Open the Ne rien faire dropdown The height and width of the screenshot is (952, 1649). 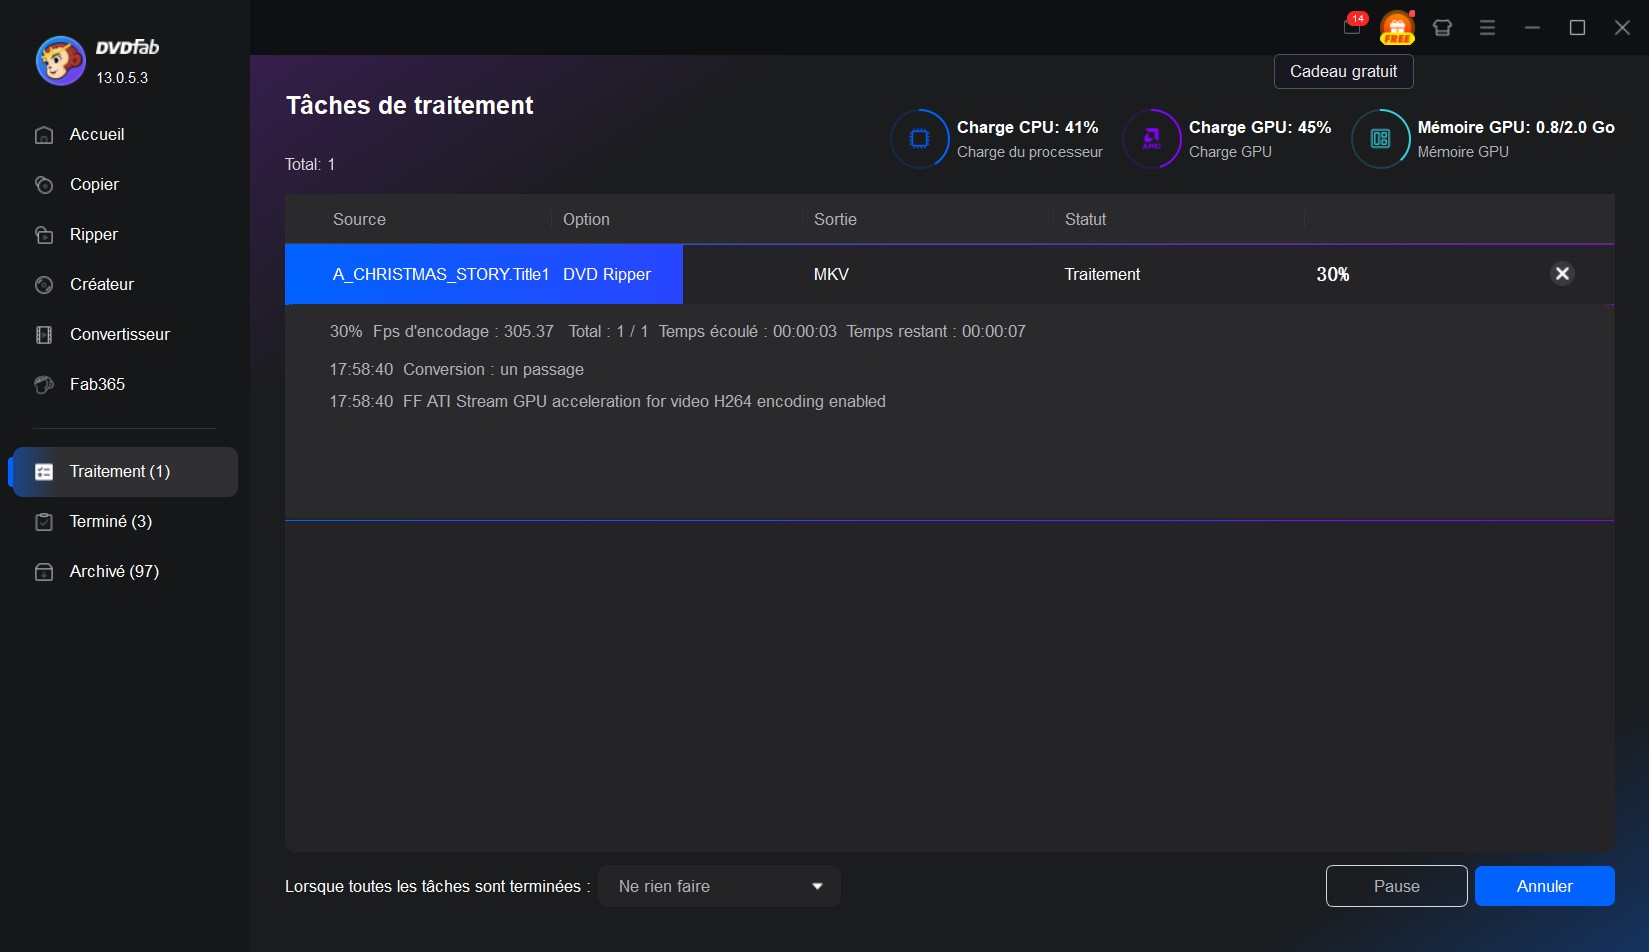coord(718,886)
